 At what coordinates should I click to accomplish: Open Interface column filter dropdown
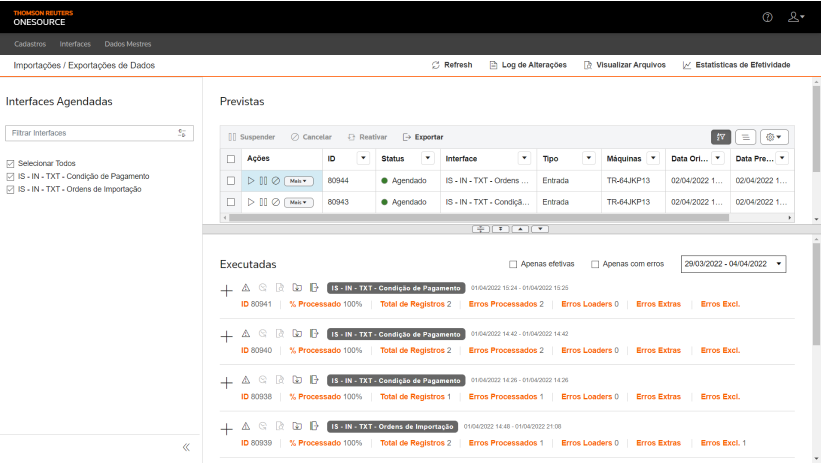coord(524,158)
